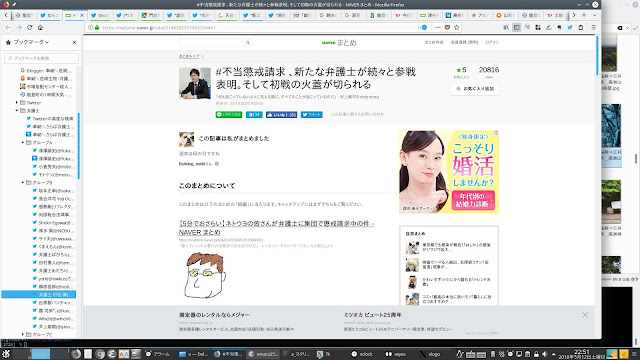Switch to the Google Maps tab
The height and width of the screenshot is (360, 640).
pos(151,15)
